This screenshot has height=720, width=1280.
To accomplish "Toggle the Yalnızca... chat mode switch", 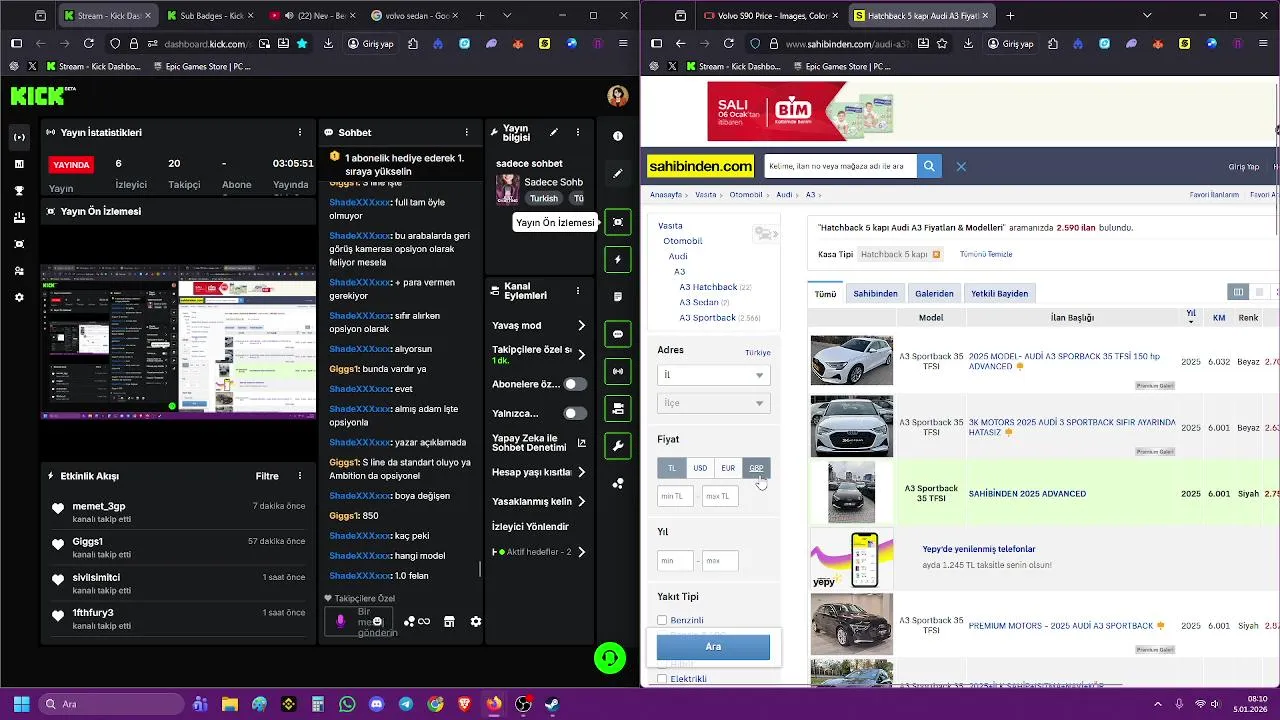I will (x=575, y=413).
